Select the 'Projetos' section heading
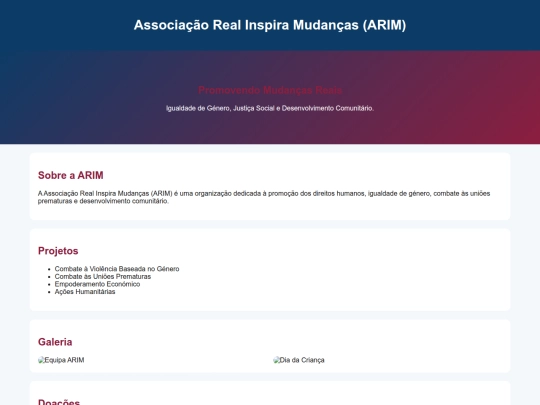This screenshot has height=405, width=540. coord(58,251)
